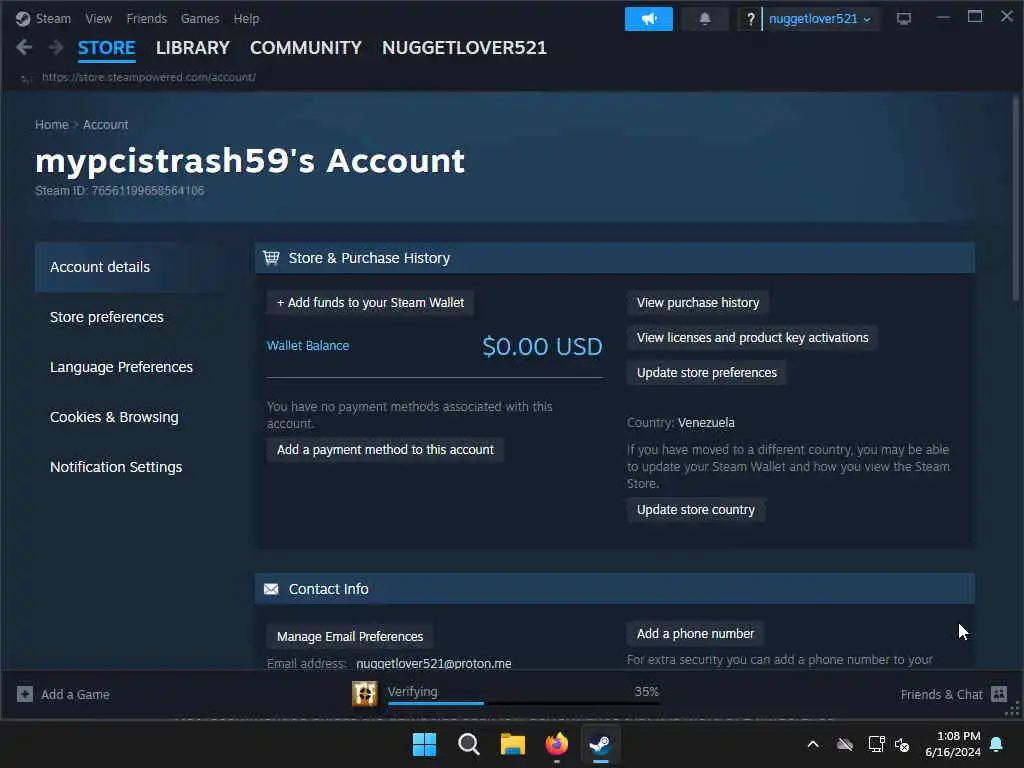
Task: Open the Windows notification center bell
Action: [997, 744]
